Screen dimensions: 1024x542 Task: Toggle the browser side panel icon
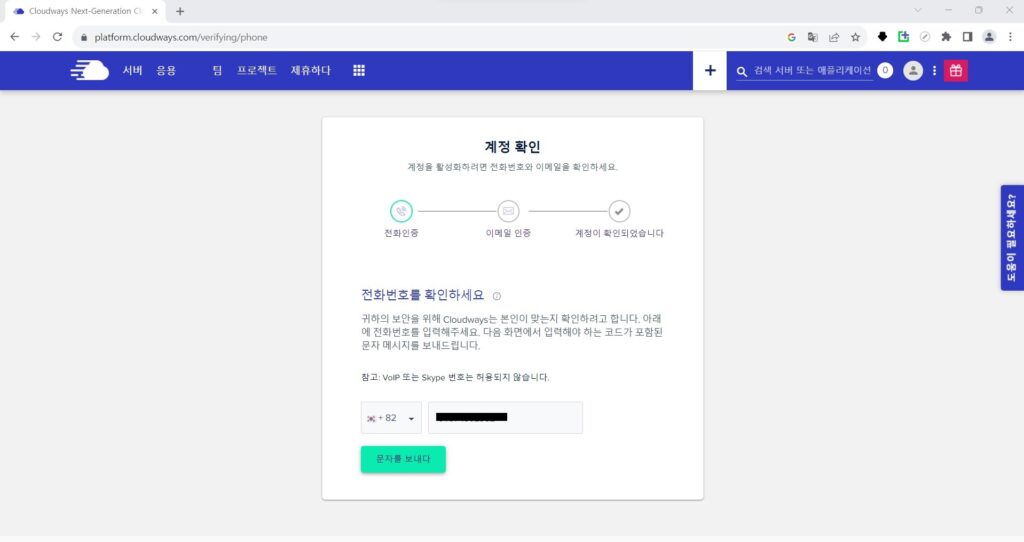[x=967, y=37]
